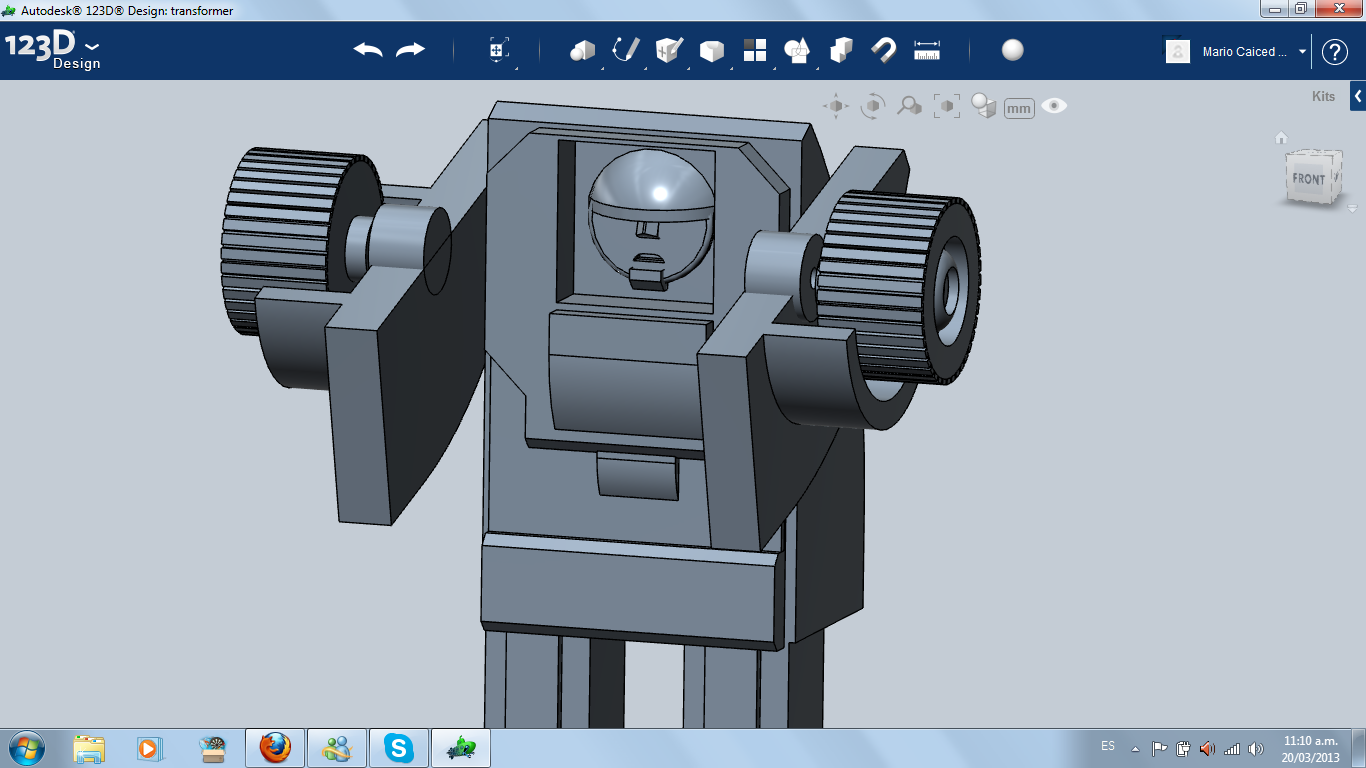1366x768 pixels.
Task: Toggle visibility with the eye icon
Action: click(1054, 105)
